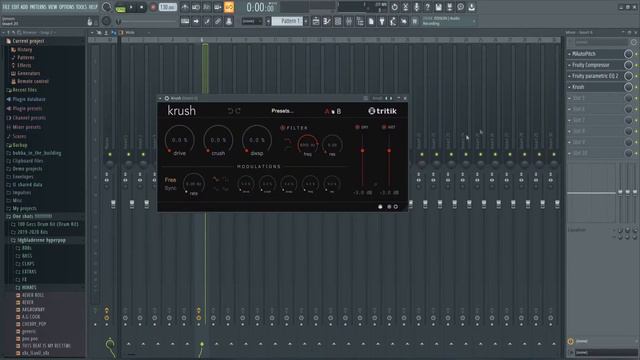Screen dimensions: 640x360
Task: Open the FILE menu
Action: pos(7,7)
